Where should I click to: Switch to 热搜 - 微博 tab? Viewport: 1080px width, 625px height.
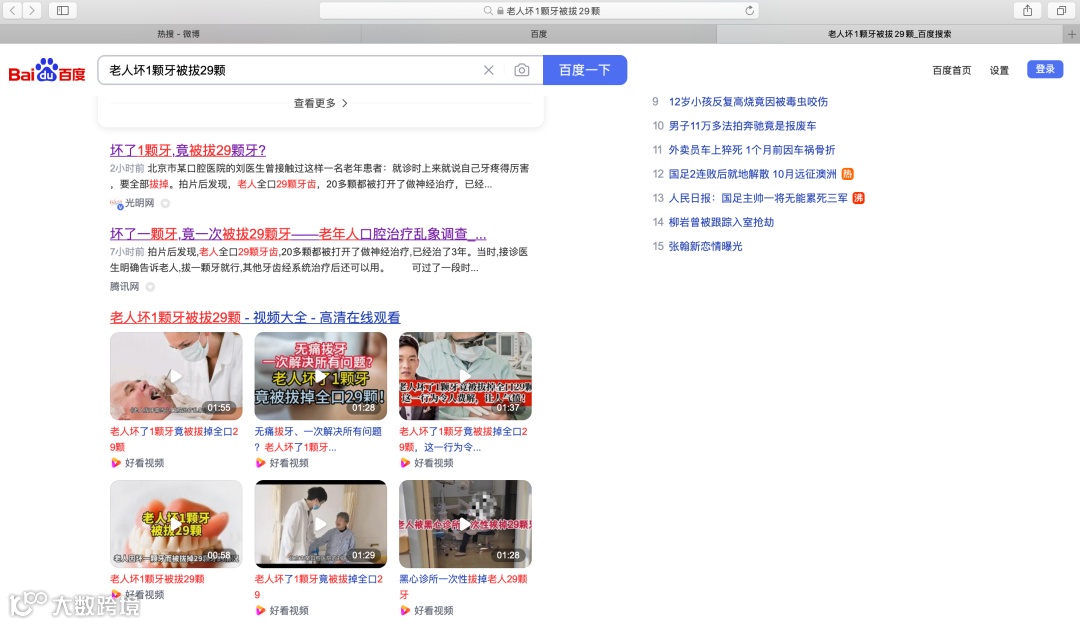point(178,34)
